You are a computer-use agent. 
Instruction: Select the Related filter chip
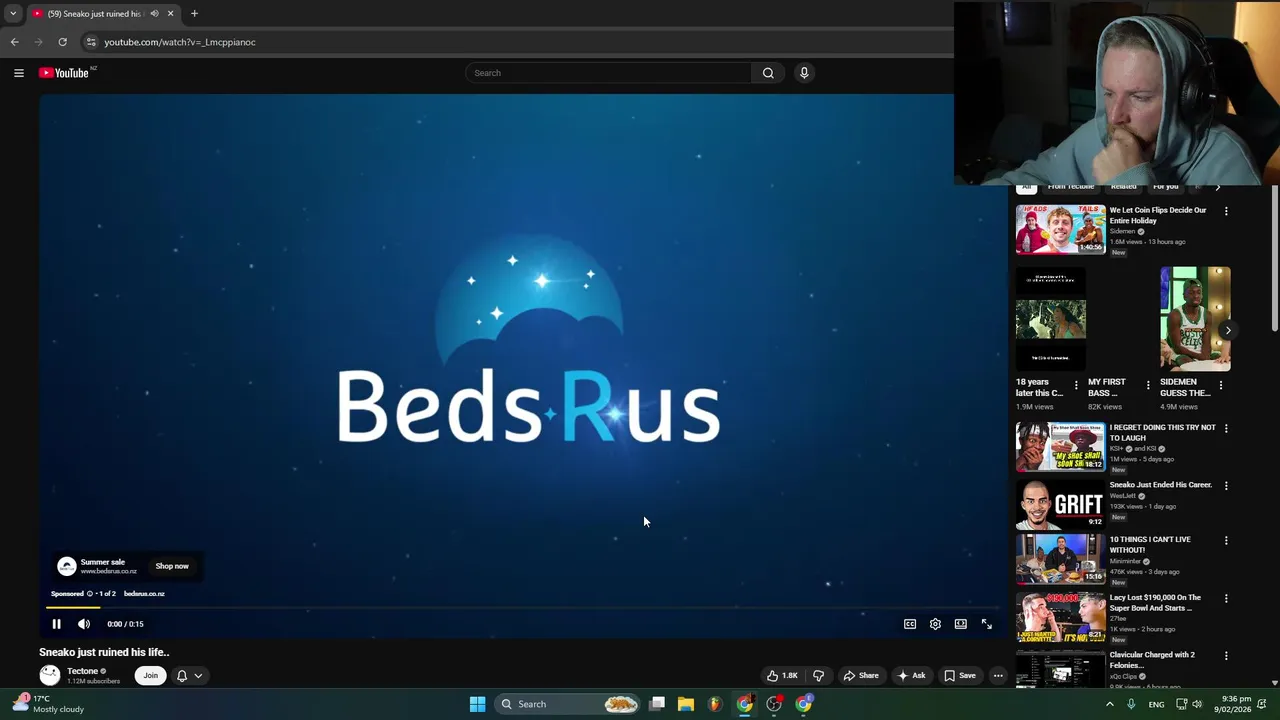[1124, 187]
